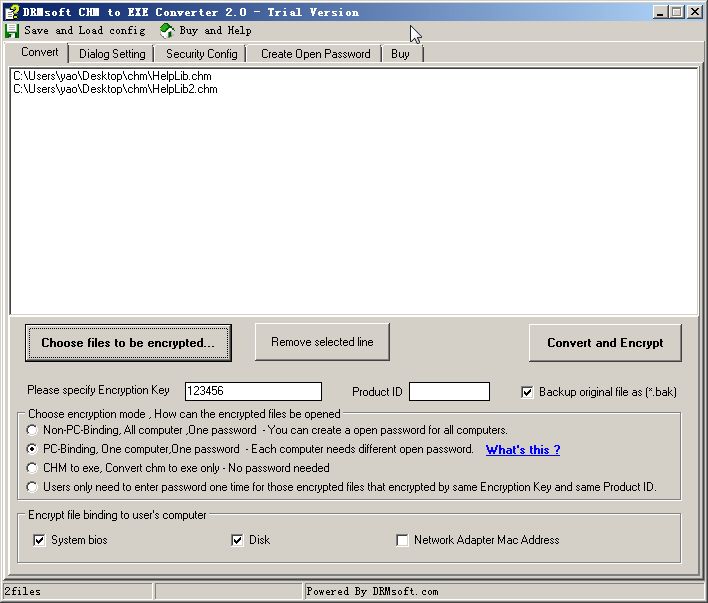Close the converter window
Image resolution: width=708 pixels, height=603 pixels.
tap(695, 12)
